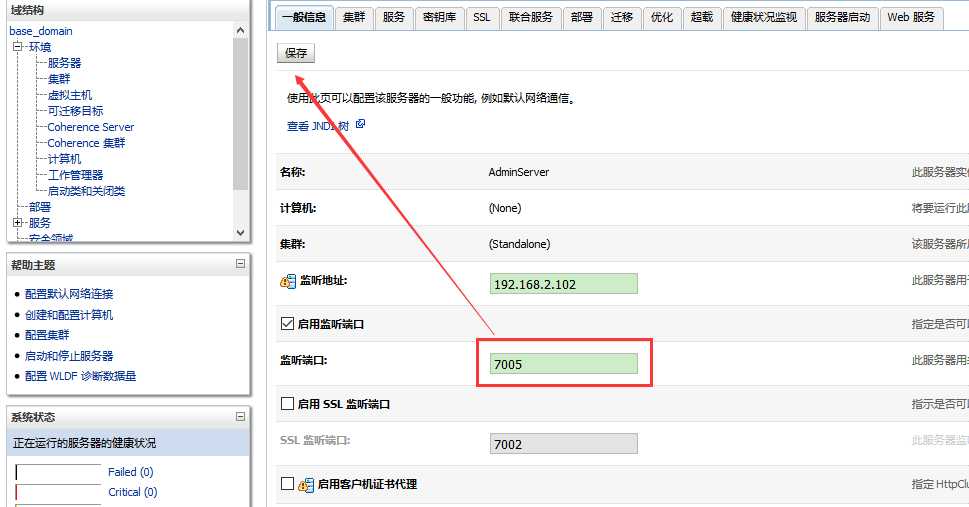The height and width of the screenshot is (507, 969).
Task: Click the Critical (0) health link
Action: click(133, 492)
